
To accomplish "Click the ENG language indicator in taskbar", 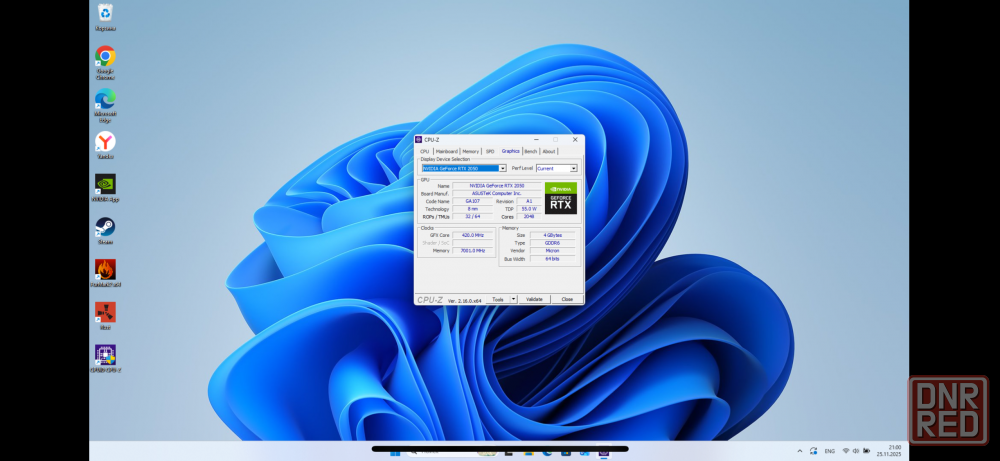I will point(829,451).
